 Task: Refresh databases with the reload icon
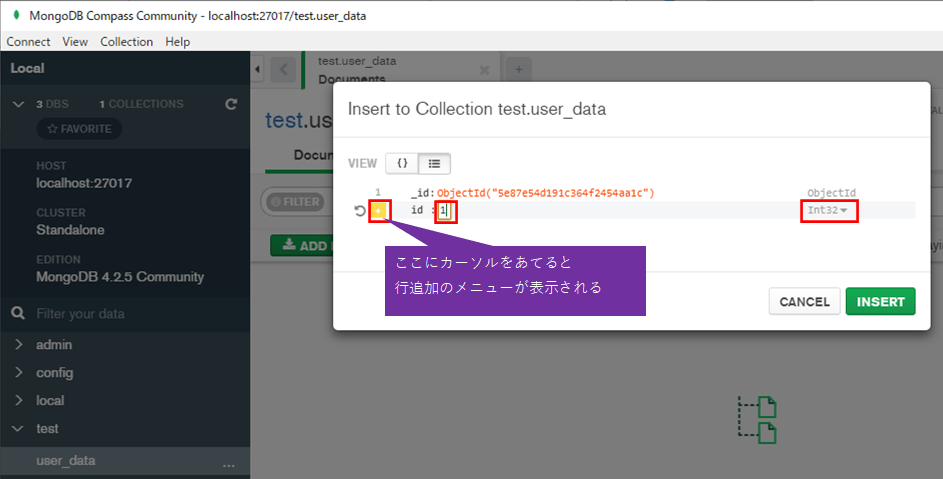click(x=231, y=104)
